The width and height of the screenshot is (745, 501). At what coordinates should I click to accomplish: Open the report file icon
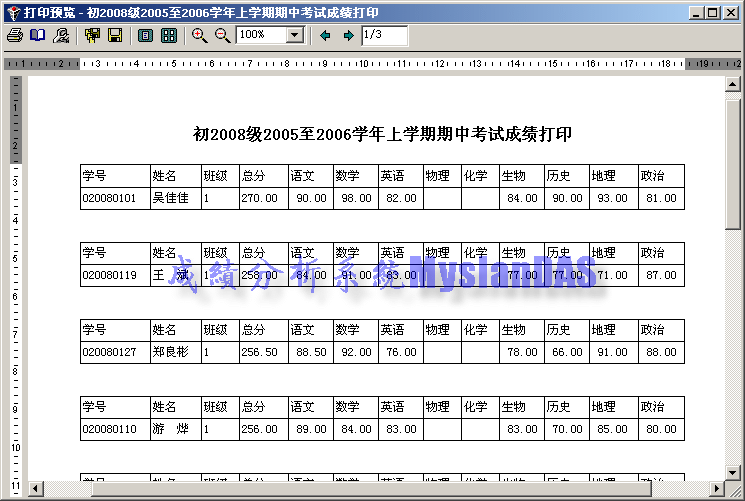(92, 35)
